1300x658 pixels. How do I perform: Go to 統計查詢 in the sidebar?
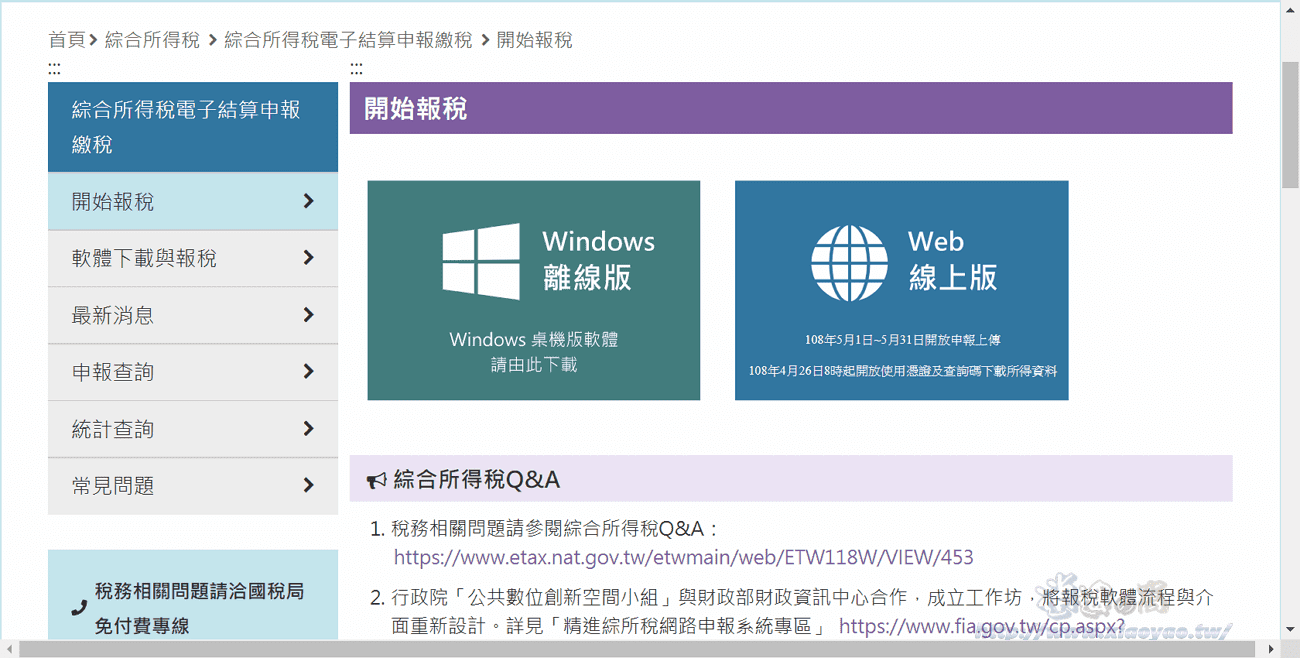click(193, 430)
